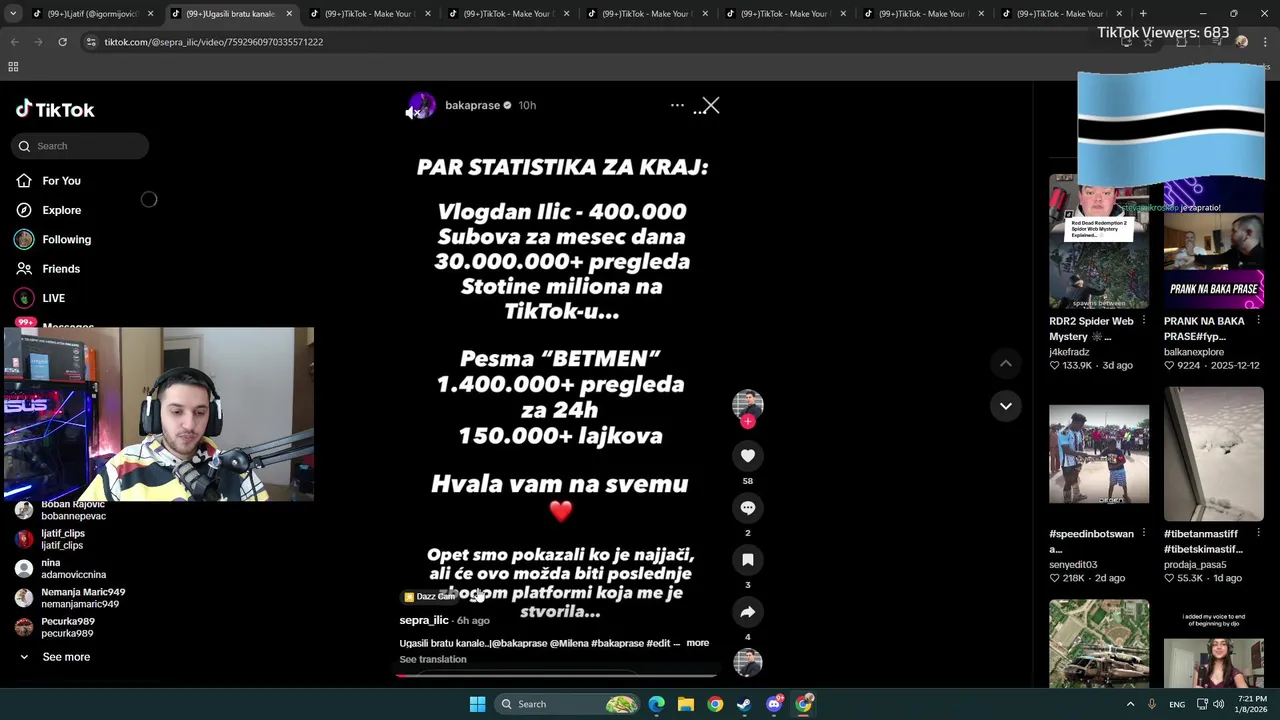Like the video with heart icon
1280x720 pixels.
[747, 455]
